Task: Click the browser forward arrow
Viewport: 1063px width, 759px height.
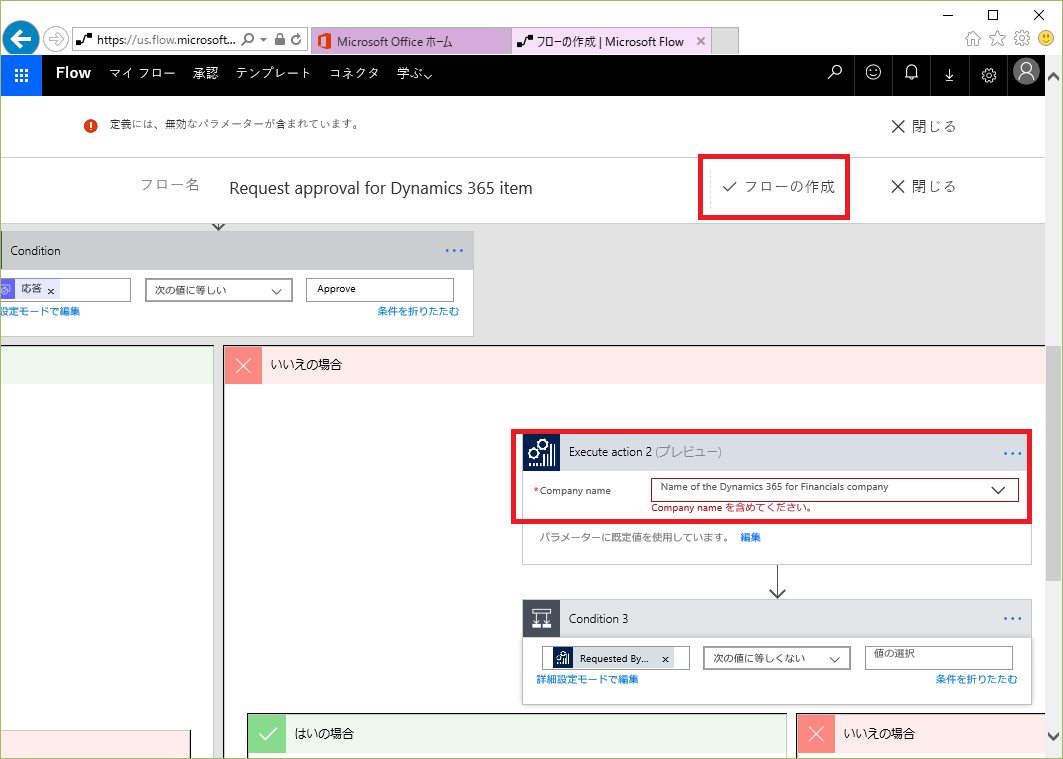Action: click(56, 39)
